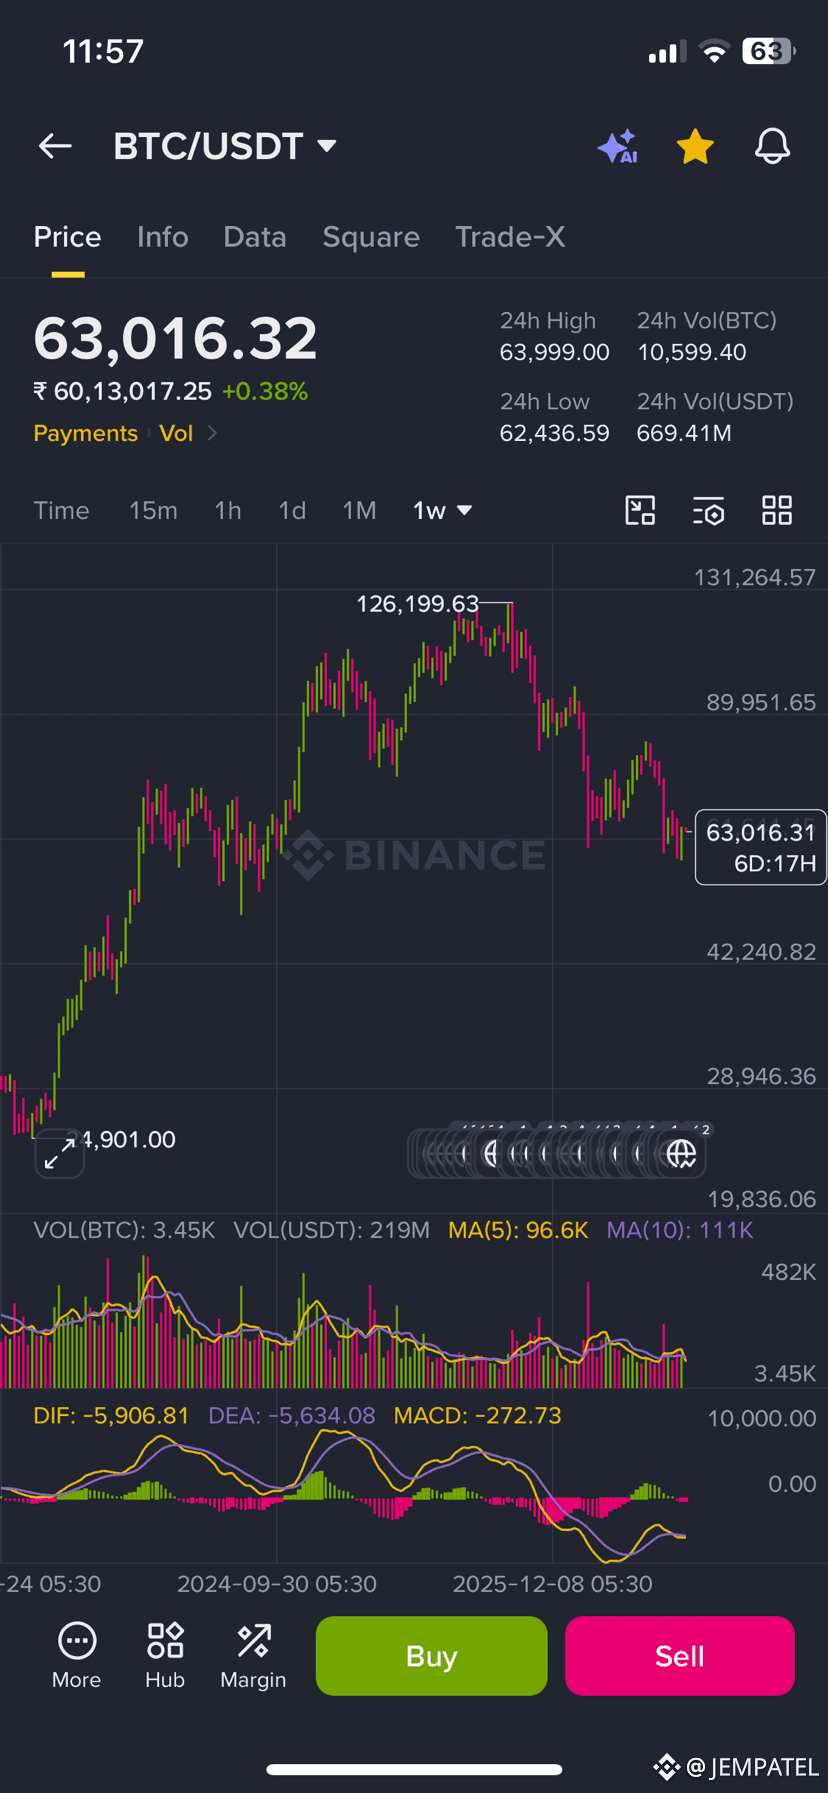Expand chart to fullscreen icon
This screenshot has height=1793, width=828.
point(60,1153)
